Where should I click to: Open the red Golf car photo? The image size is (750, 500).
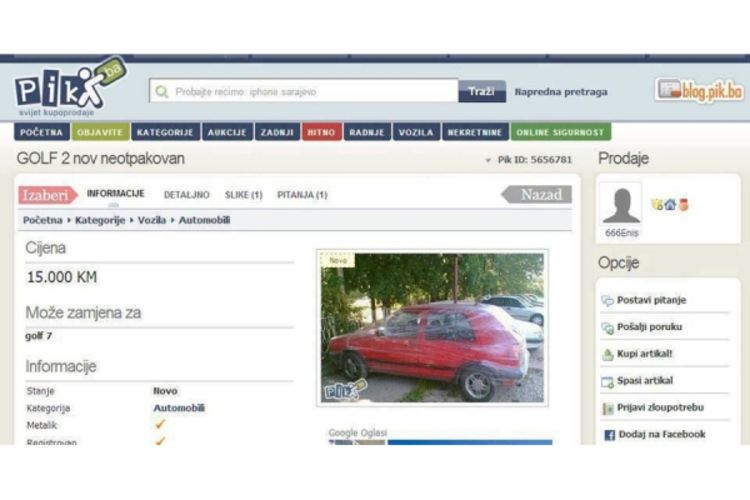(x=432, y=328)
